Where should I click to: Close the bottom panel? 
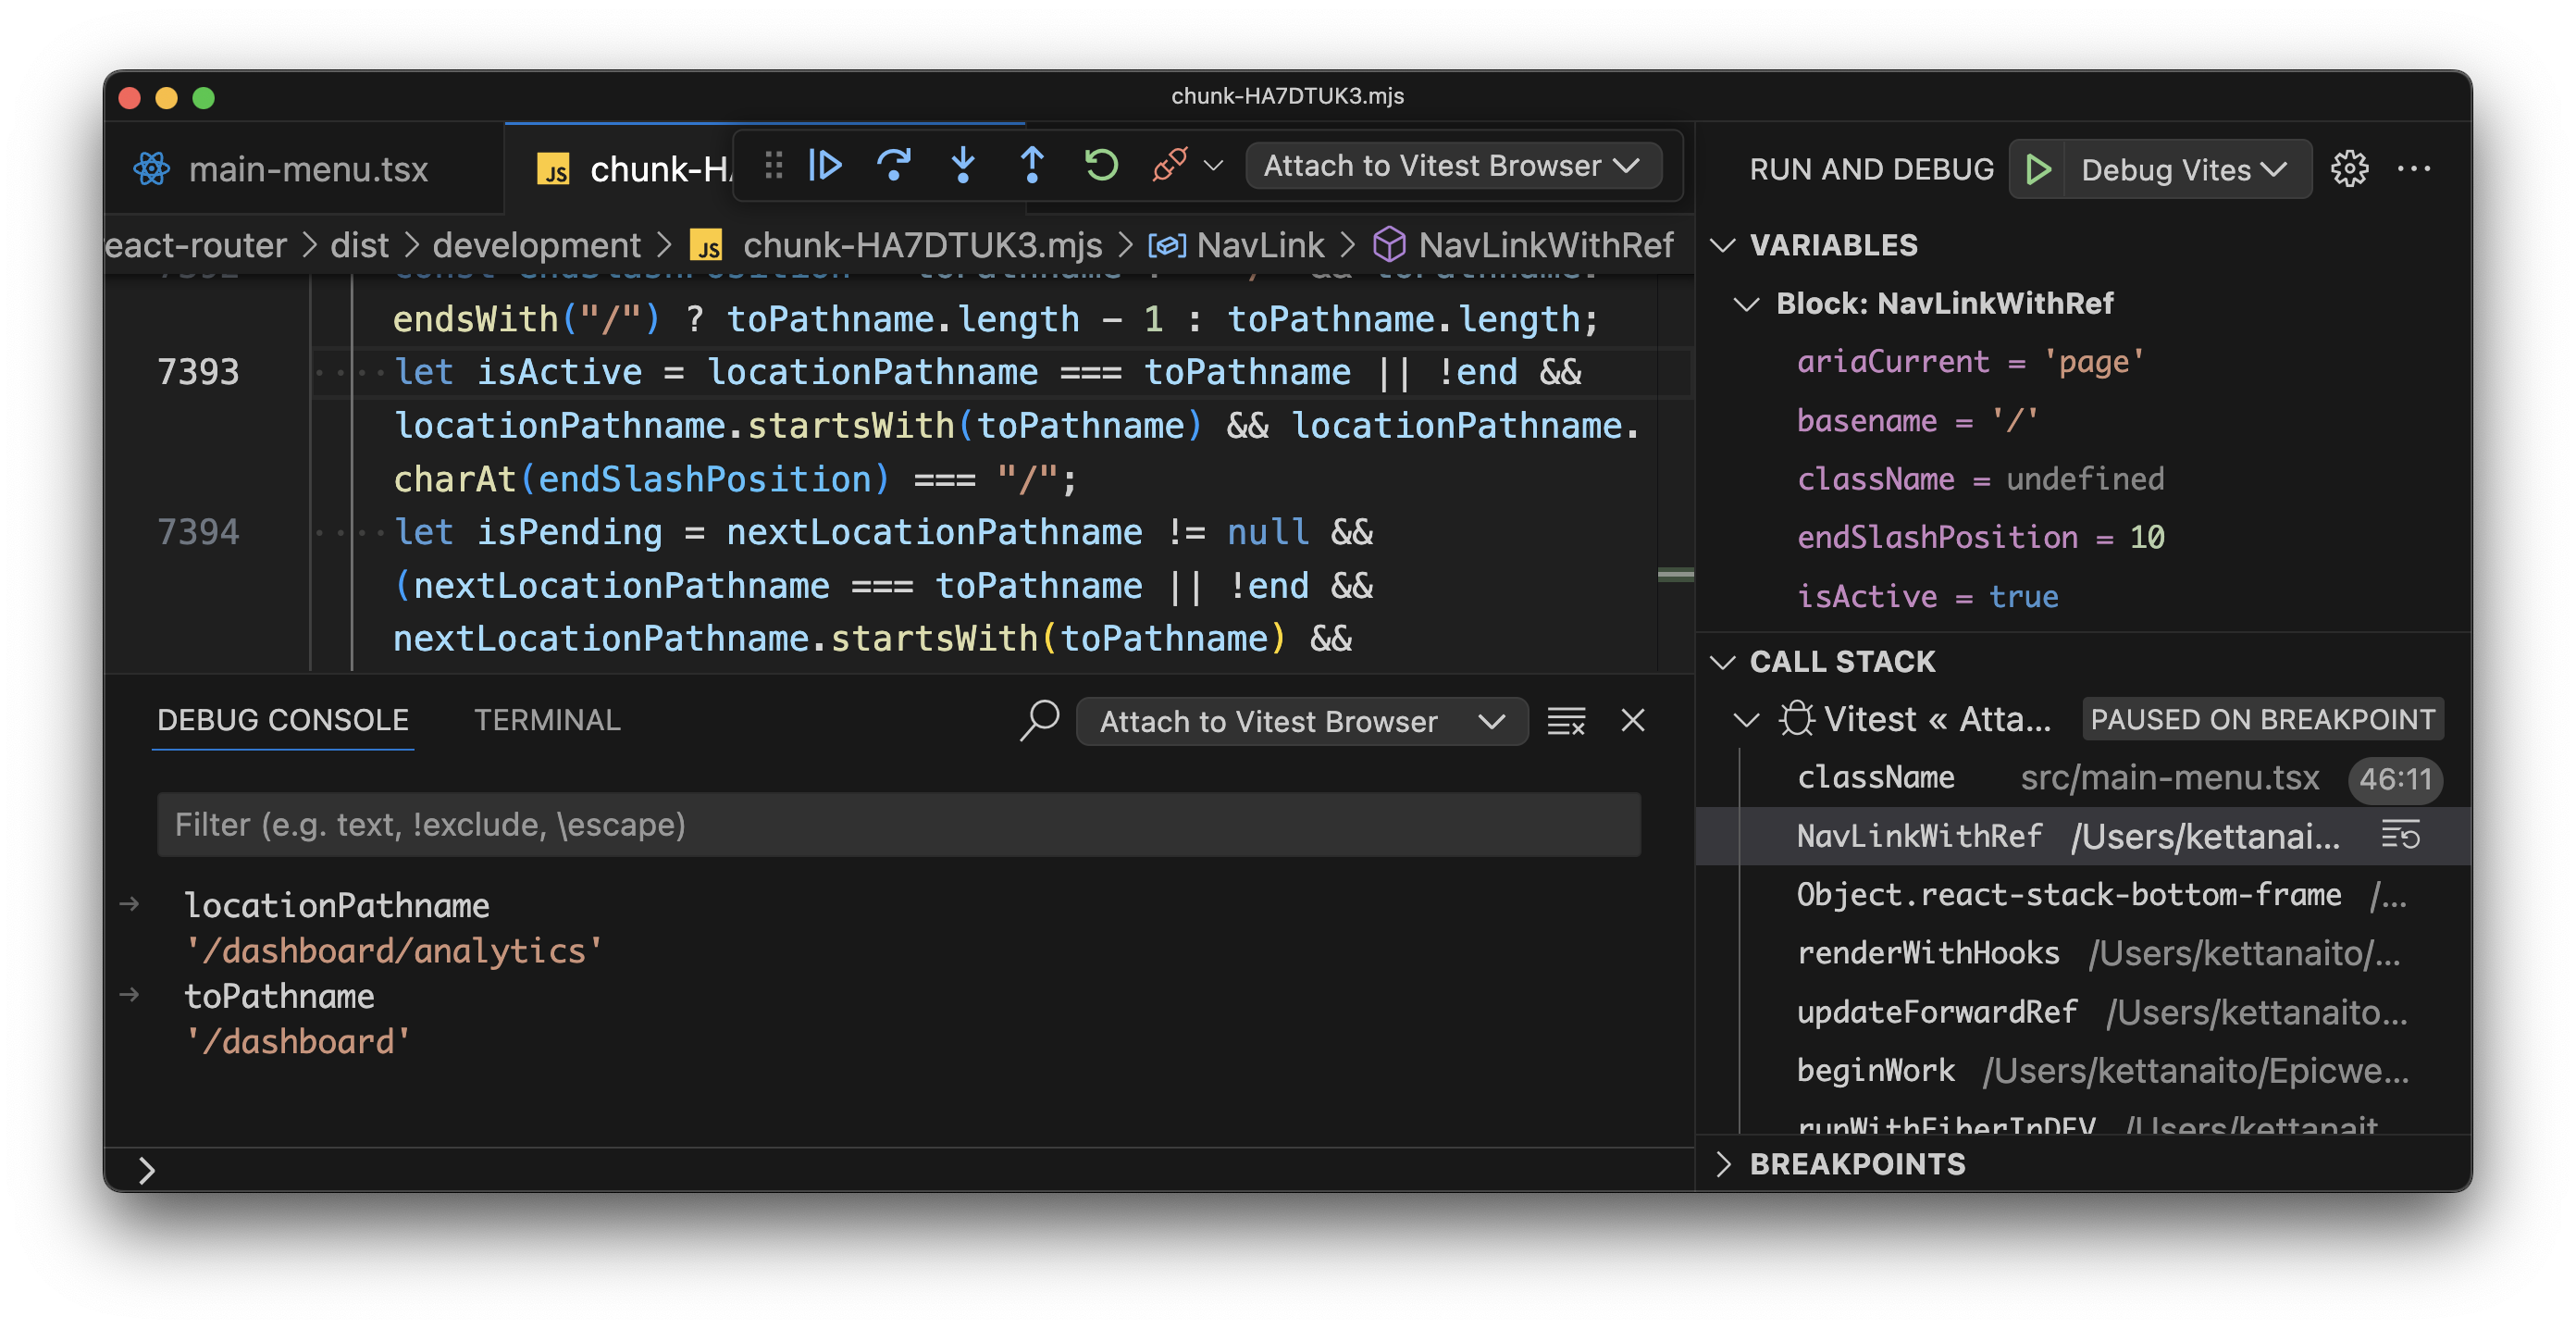pyautogui.click(x=1633, y=721)
